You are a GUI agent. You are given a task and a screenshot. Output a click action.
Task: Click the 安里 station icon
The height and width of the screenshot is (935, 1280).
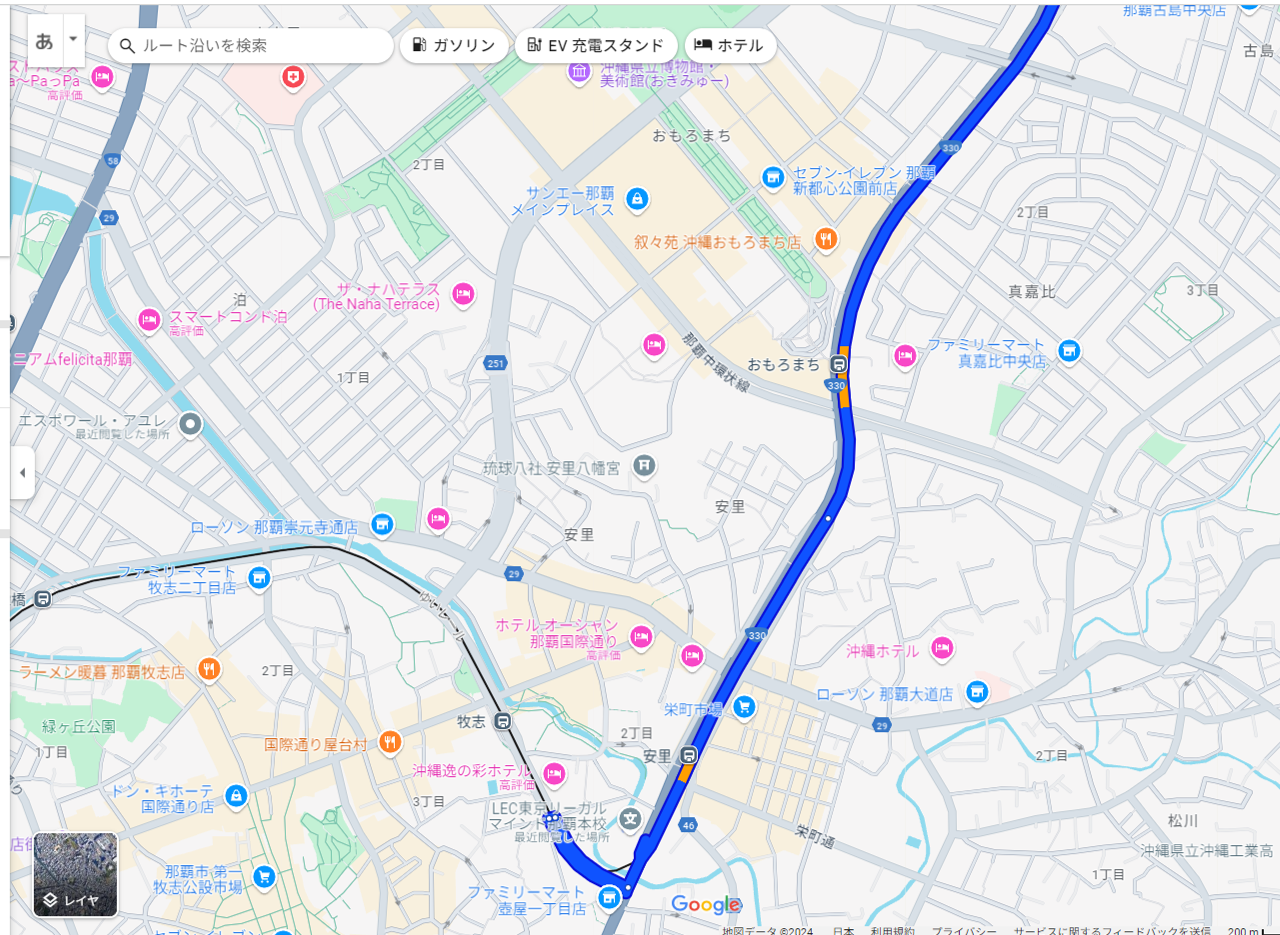click(688, 755)
